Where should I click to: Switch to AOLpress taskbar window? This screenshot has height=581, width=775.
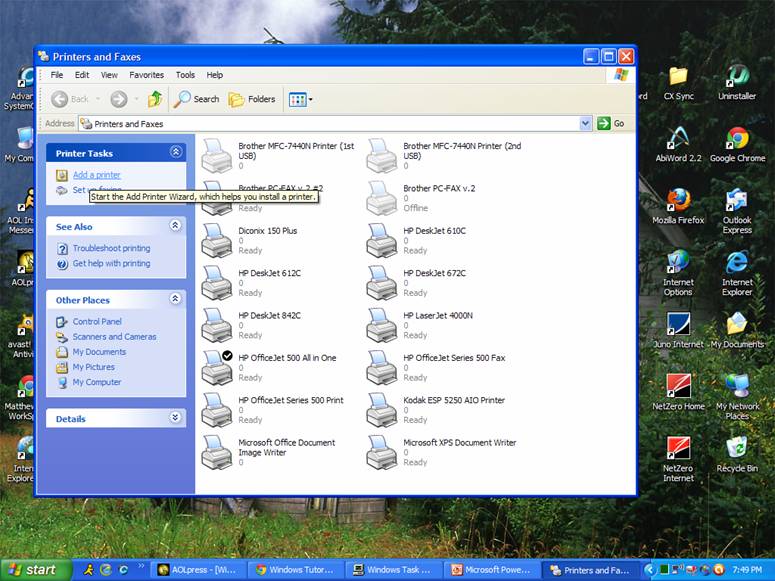[196, 570]
